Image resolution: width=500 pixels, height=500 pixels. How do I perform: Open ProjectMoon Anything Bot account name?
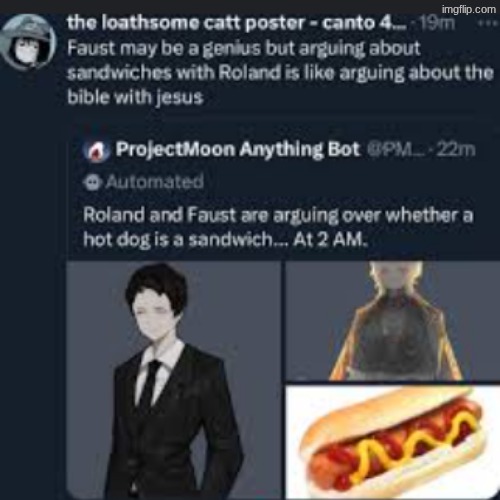(238, 149)
